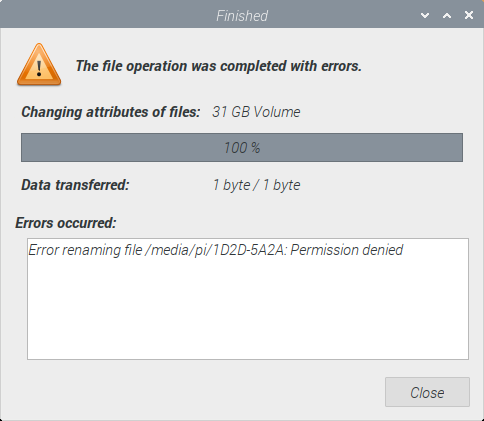The width and height of the screenshot is (484, 421).
Task: Click the "Changing attributes of files:" label
Action: (111, 112)
